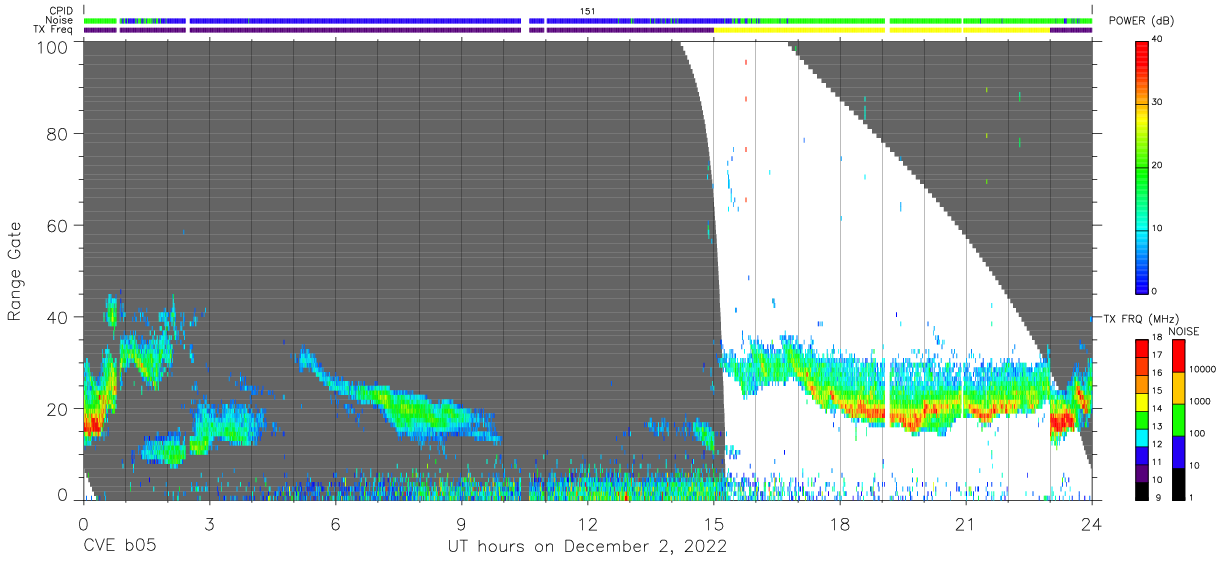Click the 'CPID' row label at top
The height and width of the screenshot is (567, 1228).
coord(62,11)
